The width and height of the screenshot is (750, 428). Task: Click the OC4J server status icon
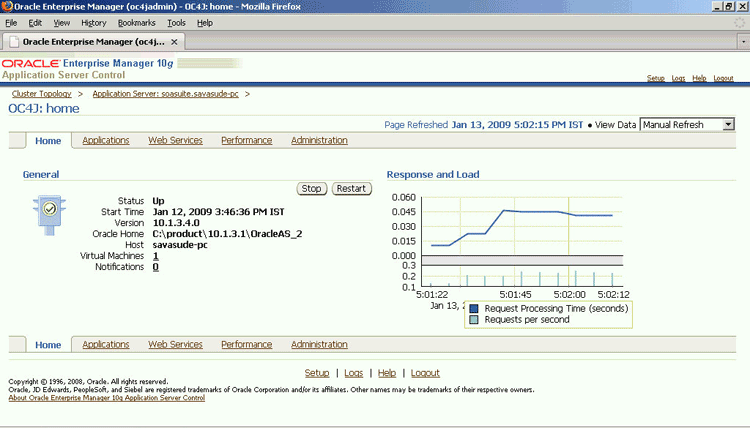[49, 215]
